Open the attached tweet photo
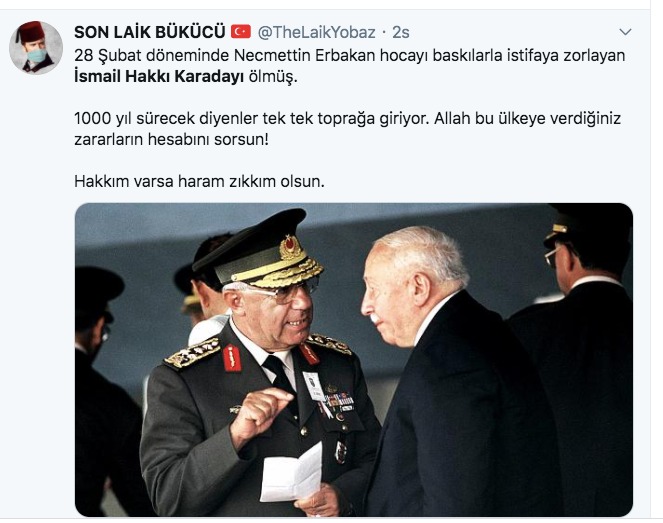Image resolution: width=663 pixels, height=523 pixels. coord(353,360)
